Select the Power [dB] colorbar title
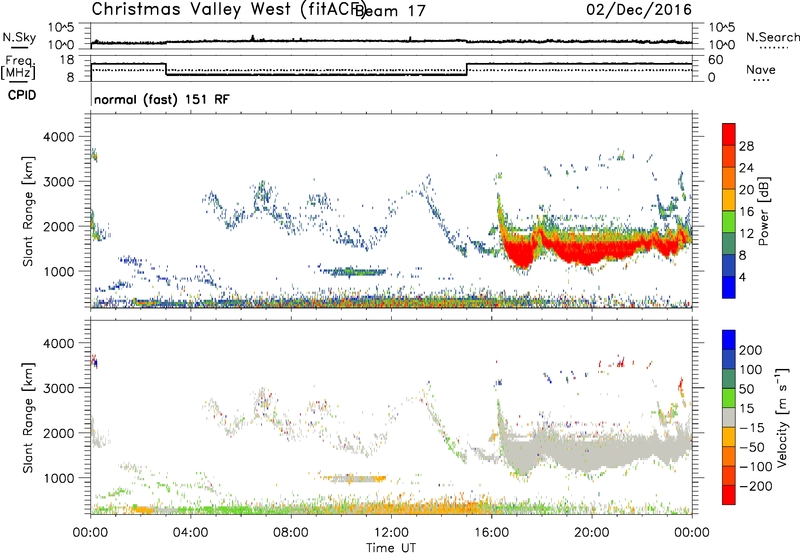This screenshot has height=554, width=800. 763,211
